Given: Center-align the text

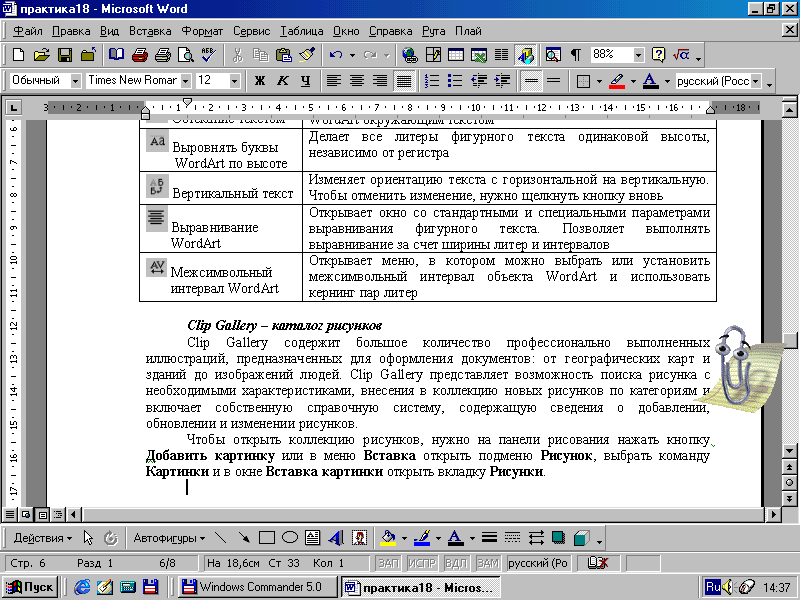Looking at the screenshot, I should (357, 81).
